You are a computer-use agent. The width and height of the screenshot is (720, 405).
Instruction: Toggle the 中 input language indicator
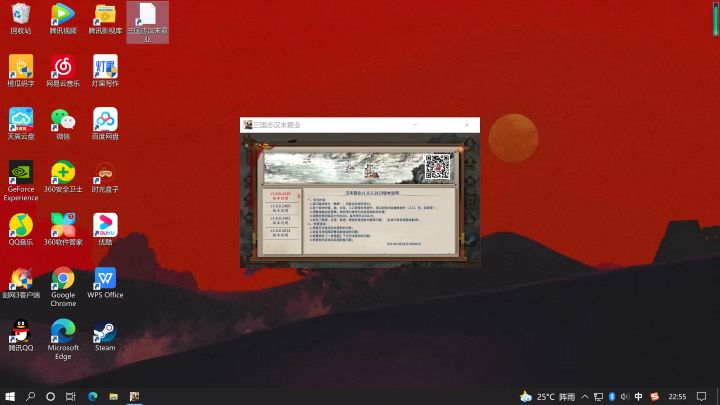click(639, 397)
